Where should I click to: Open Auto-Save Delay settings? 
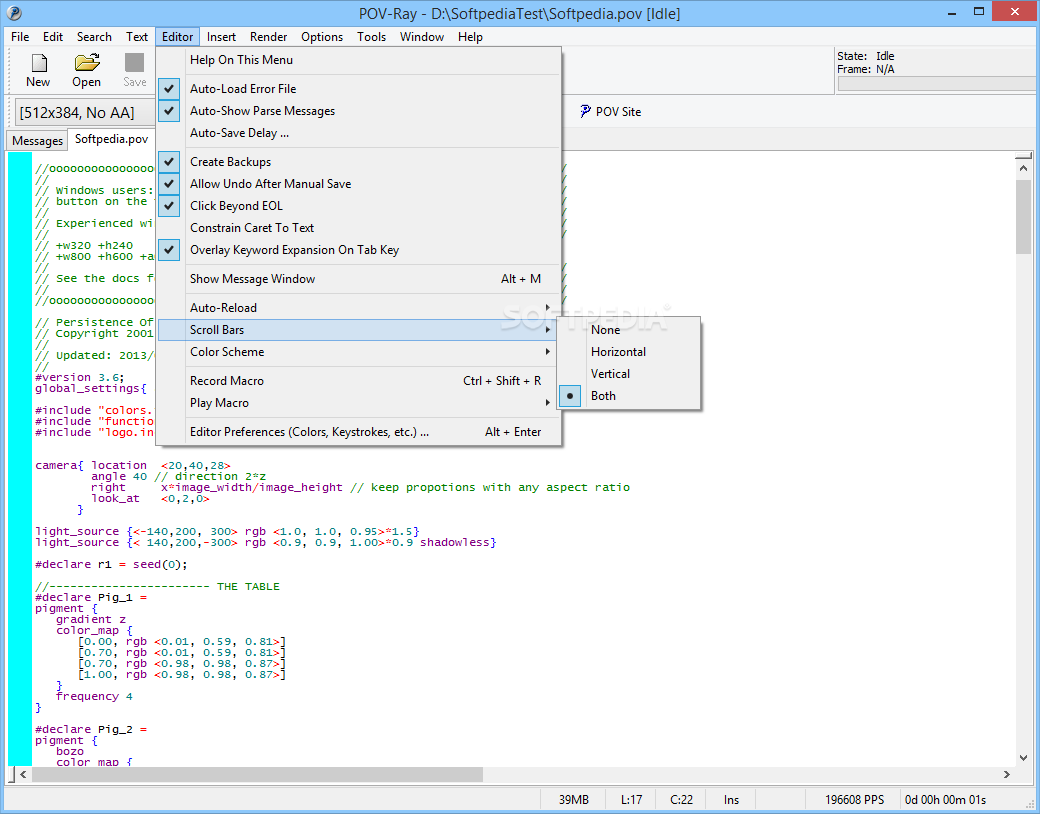point(359,133)
